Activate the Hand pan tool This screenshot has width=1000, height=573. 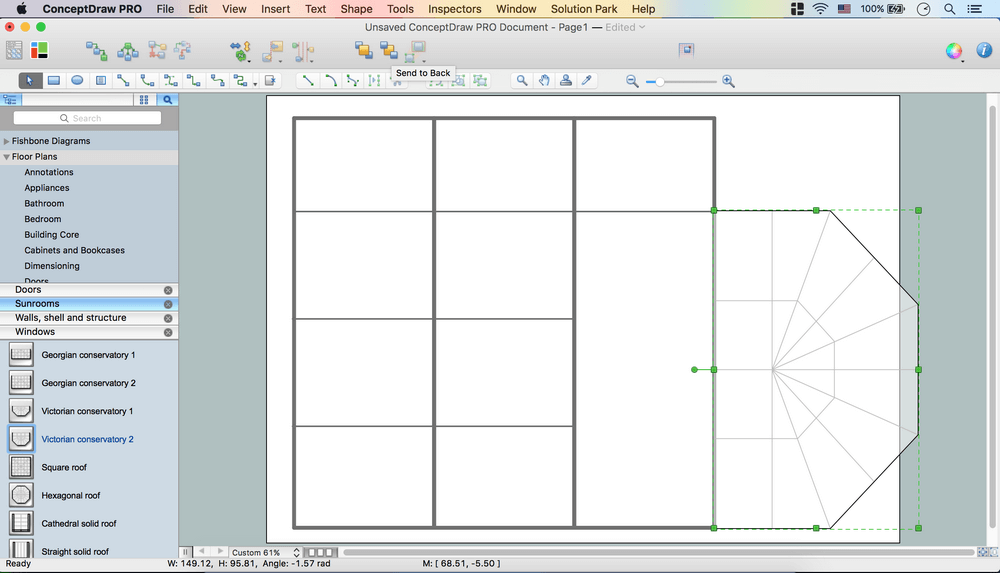pyautogui.click(x=544, y=81)
